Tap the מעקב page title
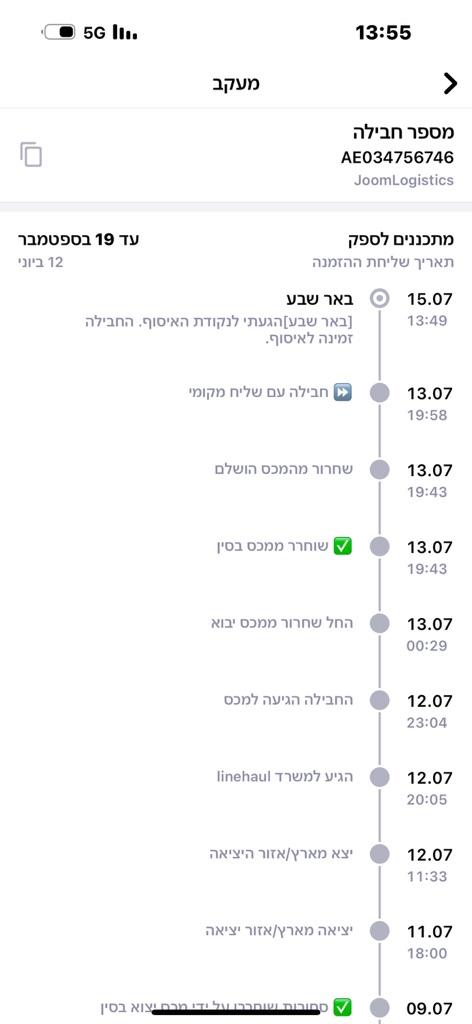The width and height of the screenshot is (472, 1024). pos(236,83)
